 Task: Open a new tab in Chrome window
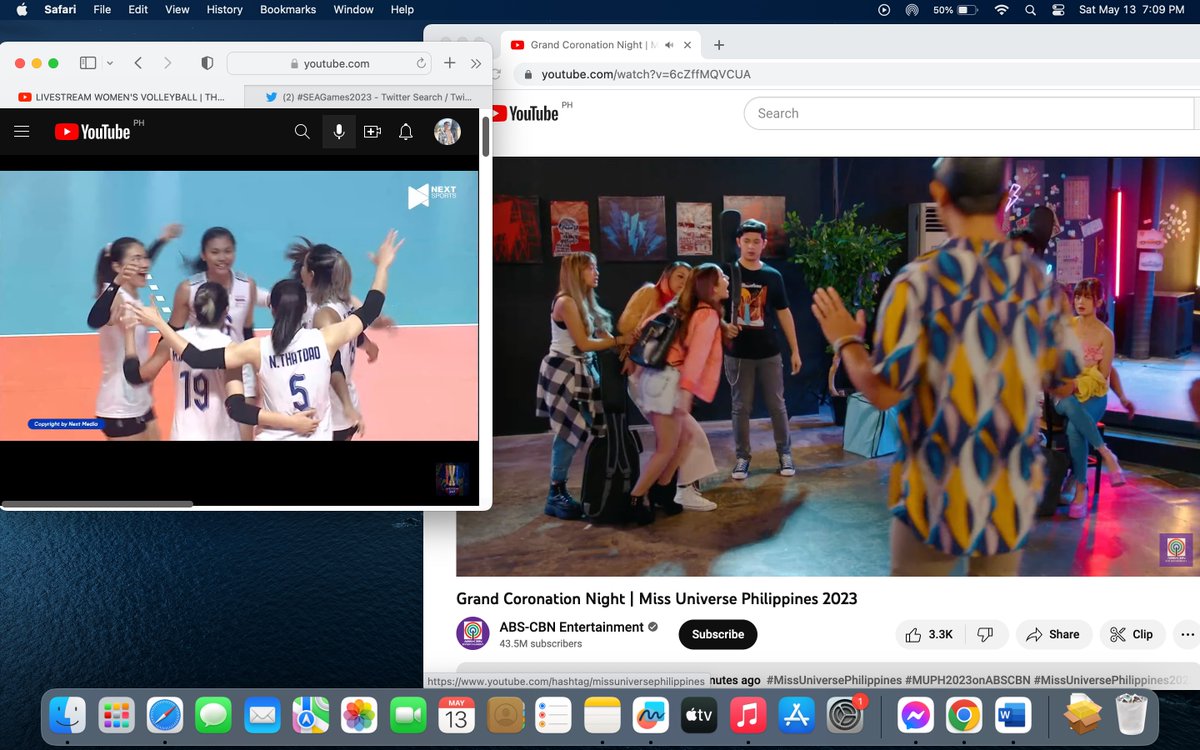point(719,45)
